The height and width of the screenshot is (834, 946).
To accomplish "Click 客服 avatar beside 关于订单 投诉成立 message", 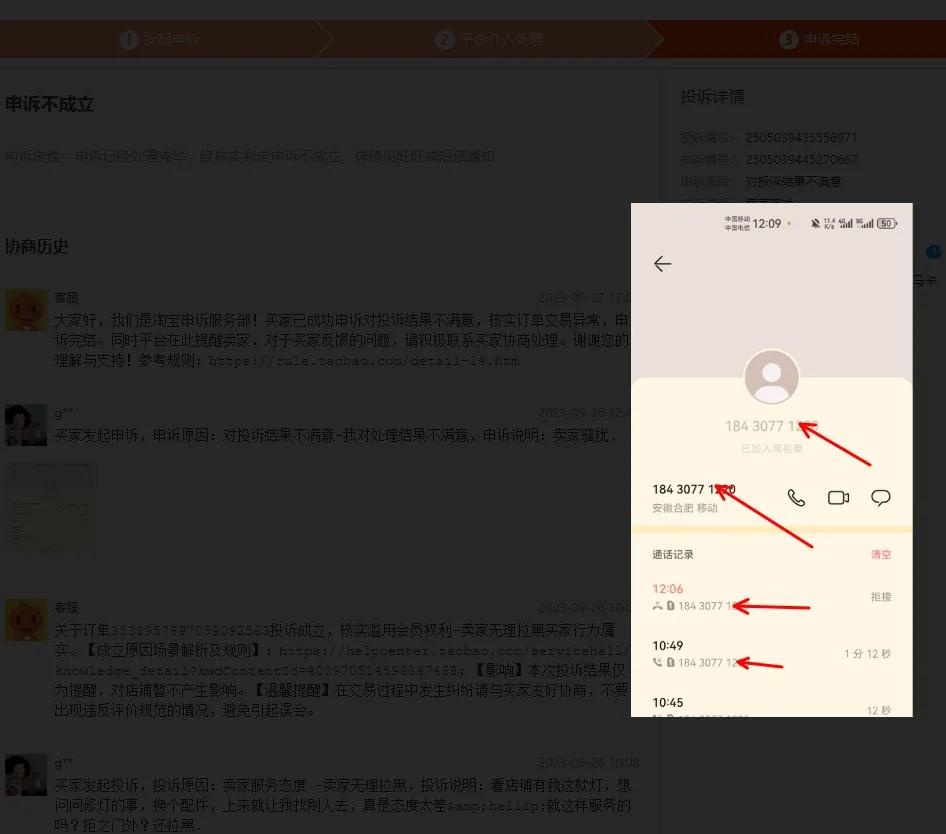I will (x=26, y=620).
